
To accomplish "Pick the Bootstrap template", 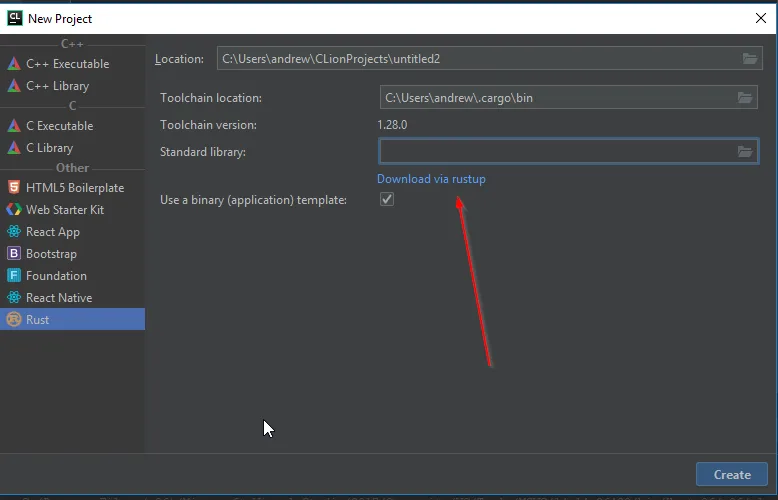I will tap(72, 253).
